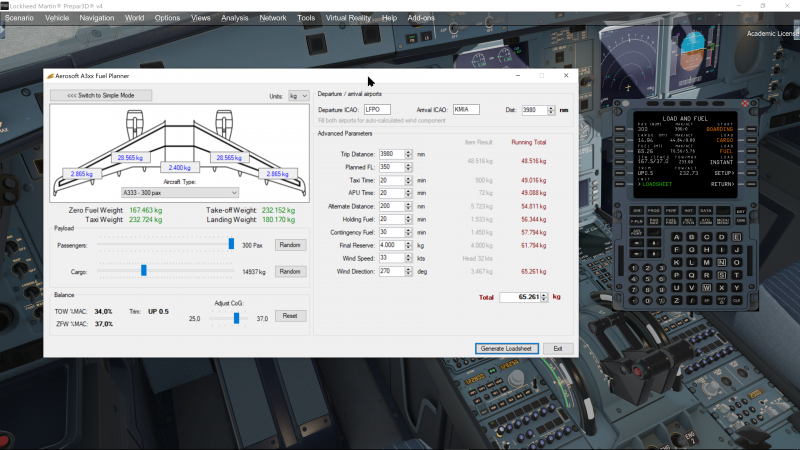Reset the Adjust CoG balance
The height and width of the screenshot is (450, 800).
click(290, 316)
